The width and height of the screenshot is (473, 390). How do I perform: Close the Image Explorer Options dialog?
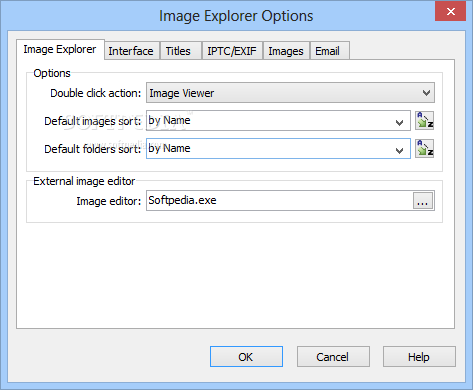click(x=450, y=11)
